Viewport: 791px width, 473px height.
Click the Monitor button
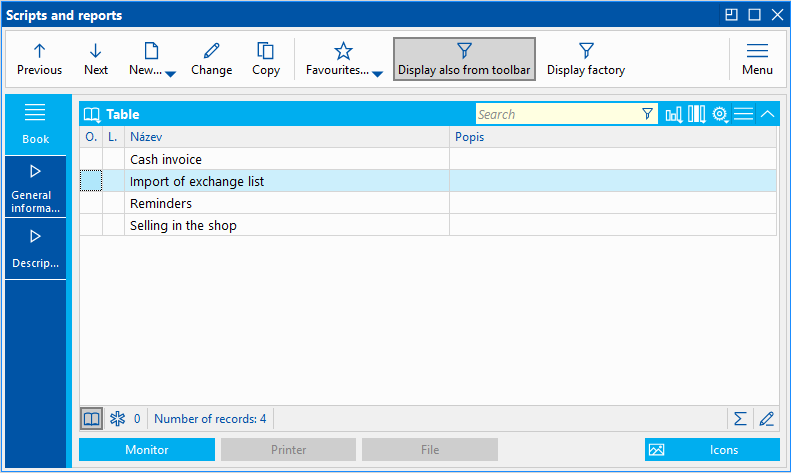pos(147,449)
